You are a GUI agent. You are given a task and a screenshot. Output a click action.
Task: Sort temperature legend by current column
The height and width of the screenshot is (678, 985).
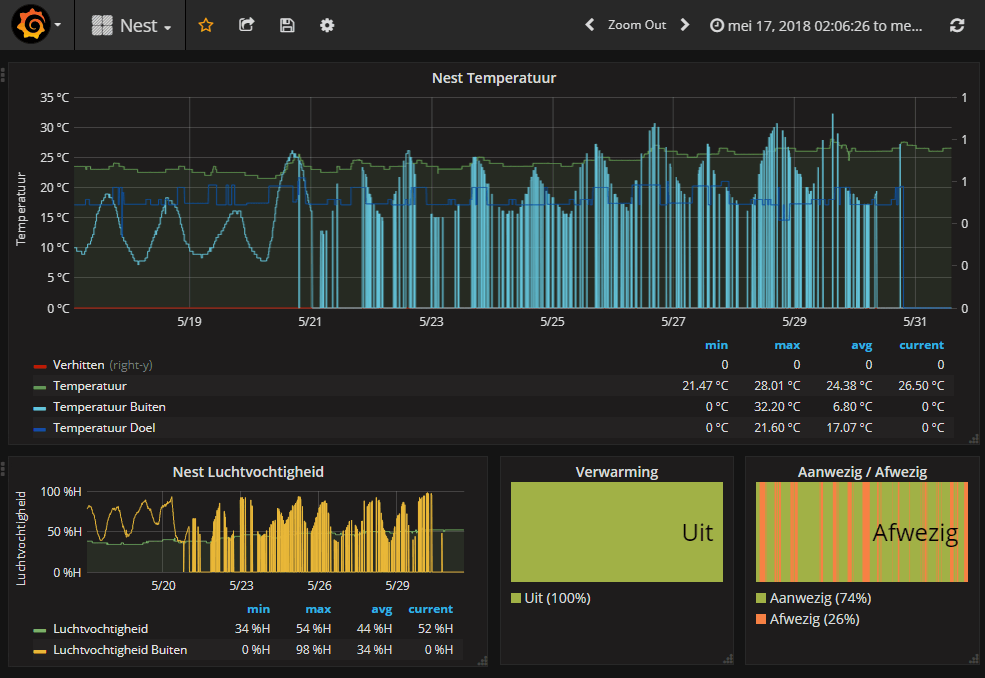coord(921,345)
